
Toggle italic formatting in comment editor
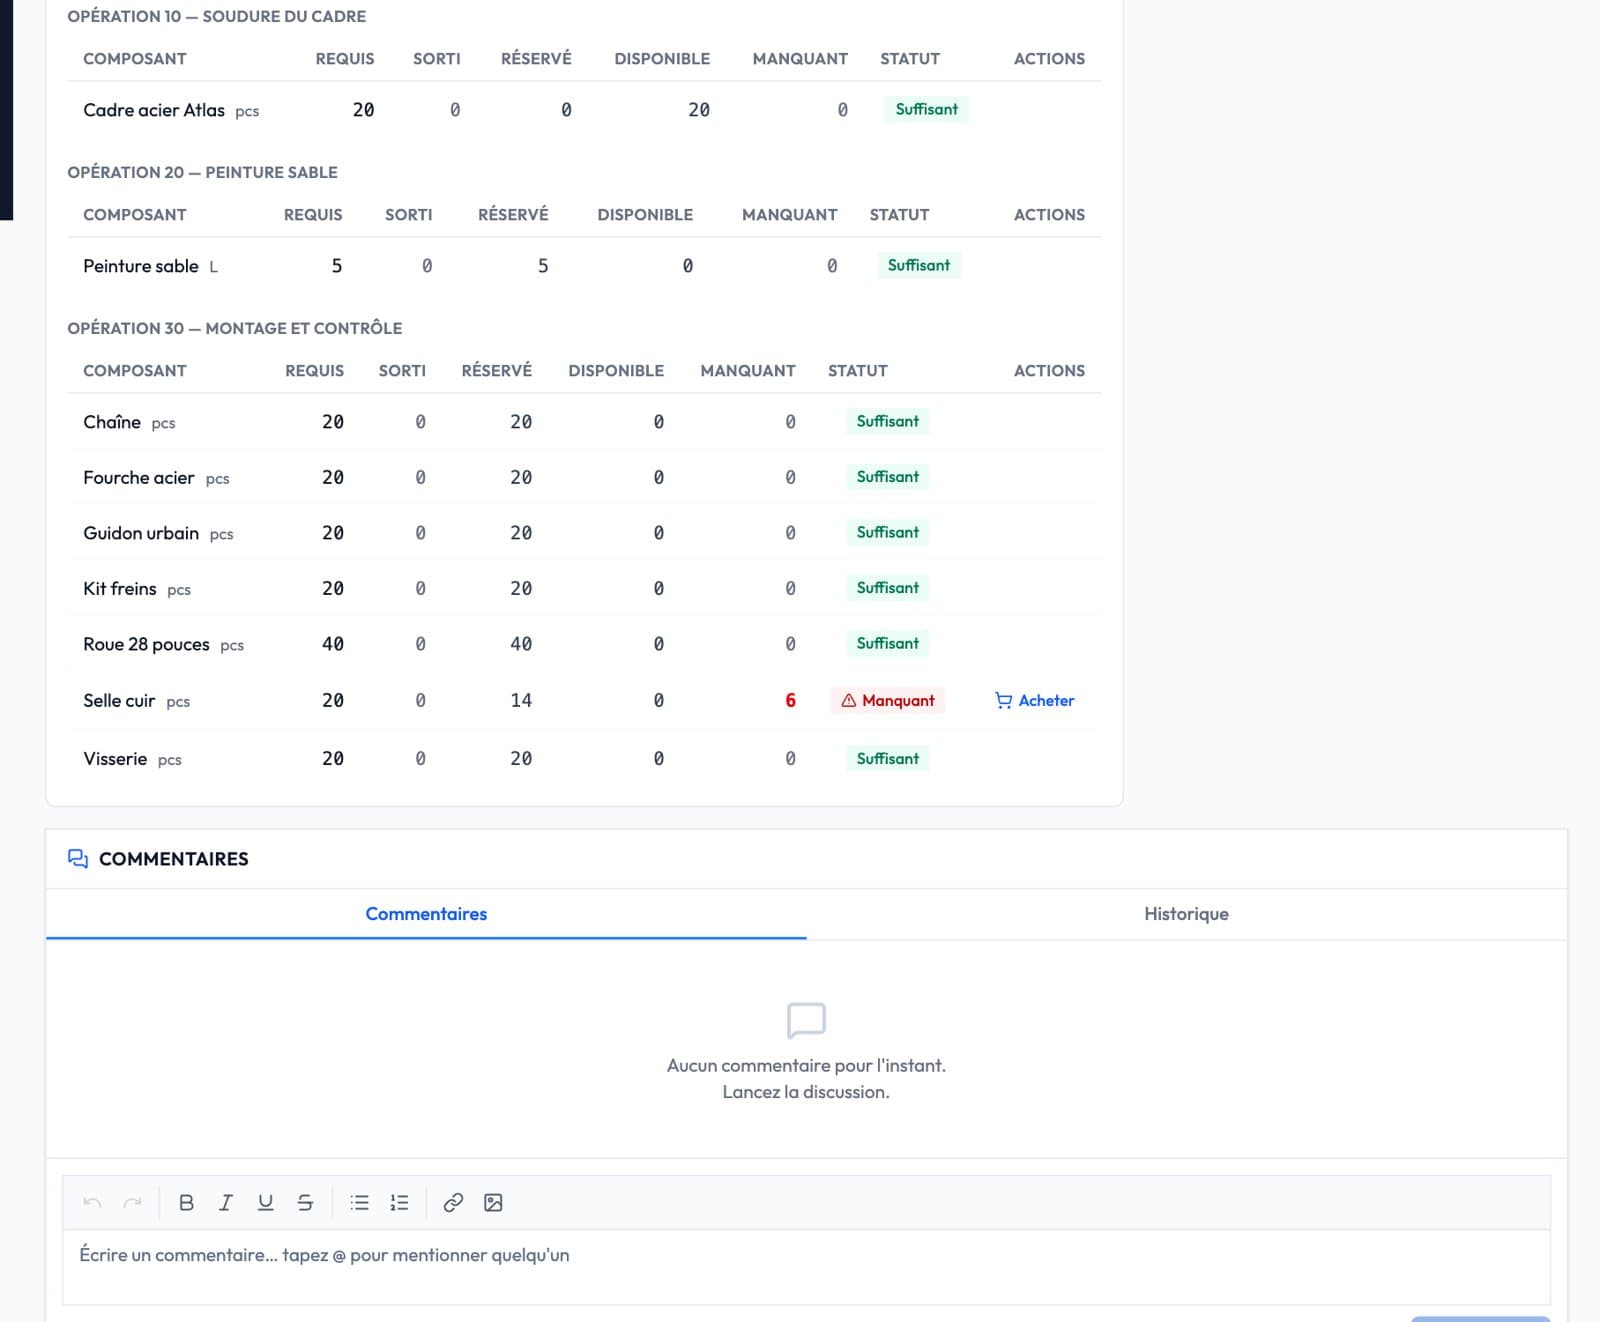coord(226,1203)
